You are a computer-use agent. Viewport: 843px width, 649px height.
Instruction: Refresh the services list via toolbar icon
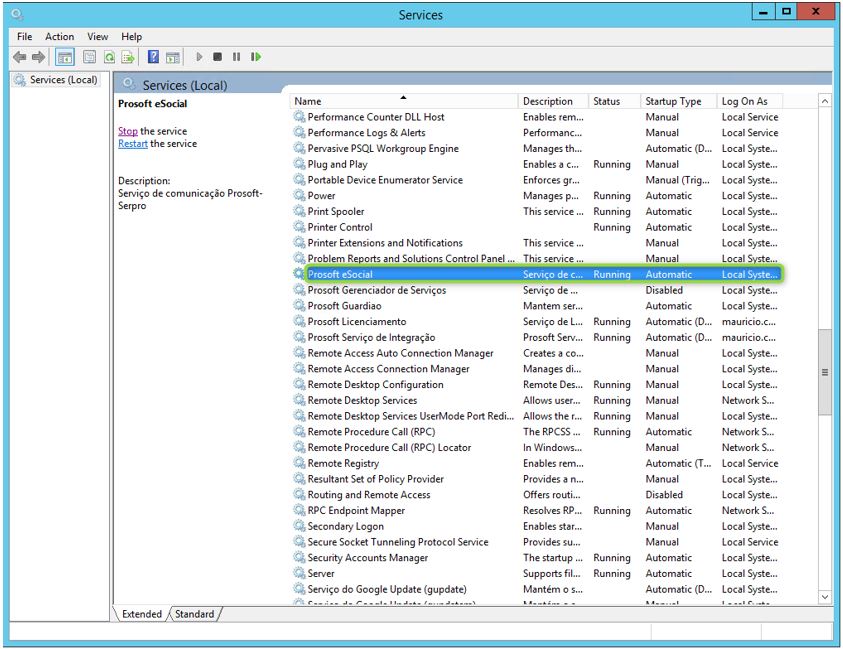(x=109, y=56)
